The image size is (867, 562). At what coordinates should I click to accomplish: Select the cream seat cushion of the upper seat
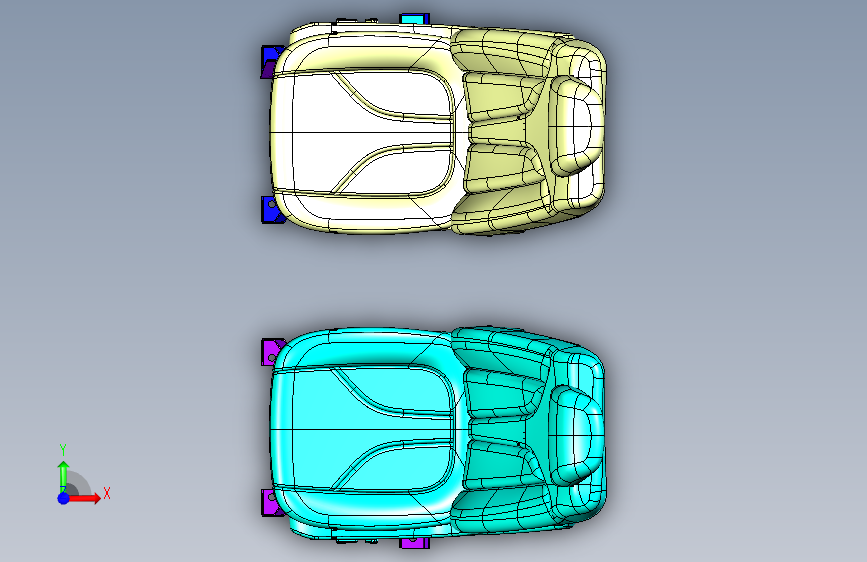point(365,133)
